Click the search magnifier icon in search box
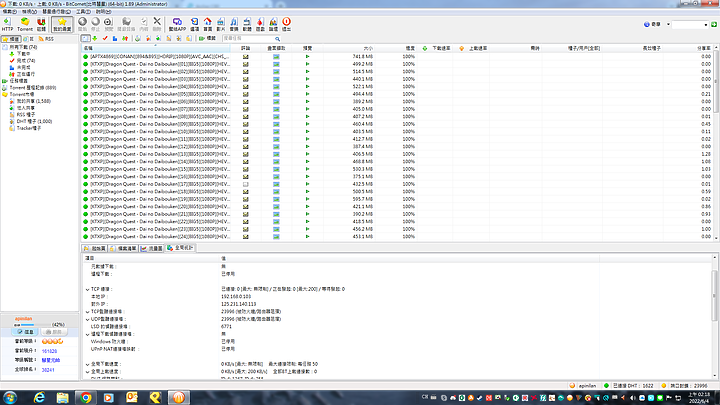The image size is (720, 405). pos(277,39)
